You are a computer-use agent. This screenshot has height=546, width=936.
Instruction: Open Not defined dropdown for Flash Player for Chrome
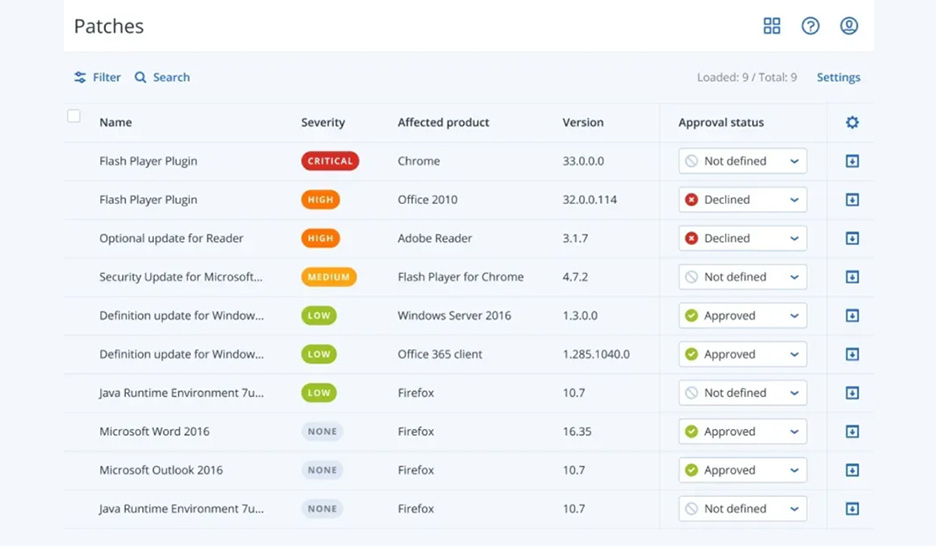[x=743, y=277]
